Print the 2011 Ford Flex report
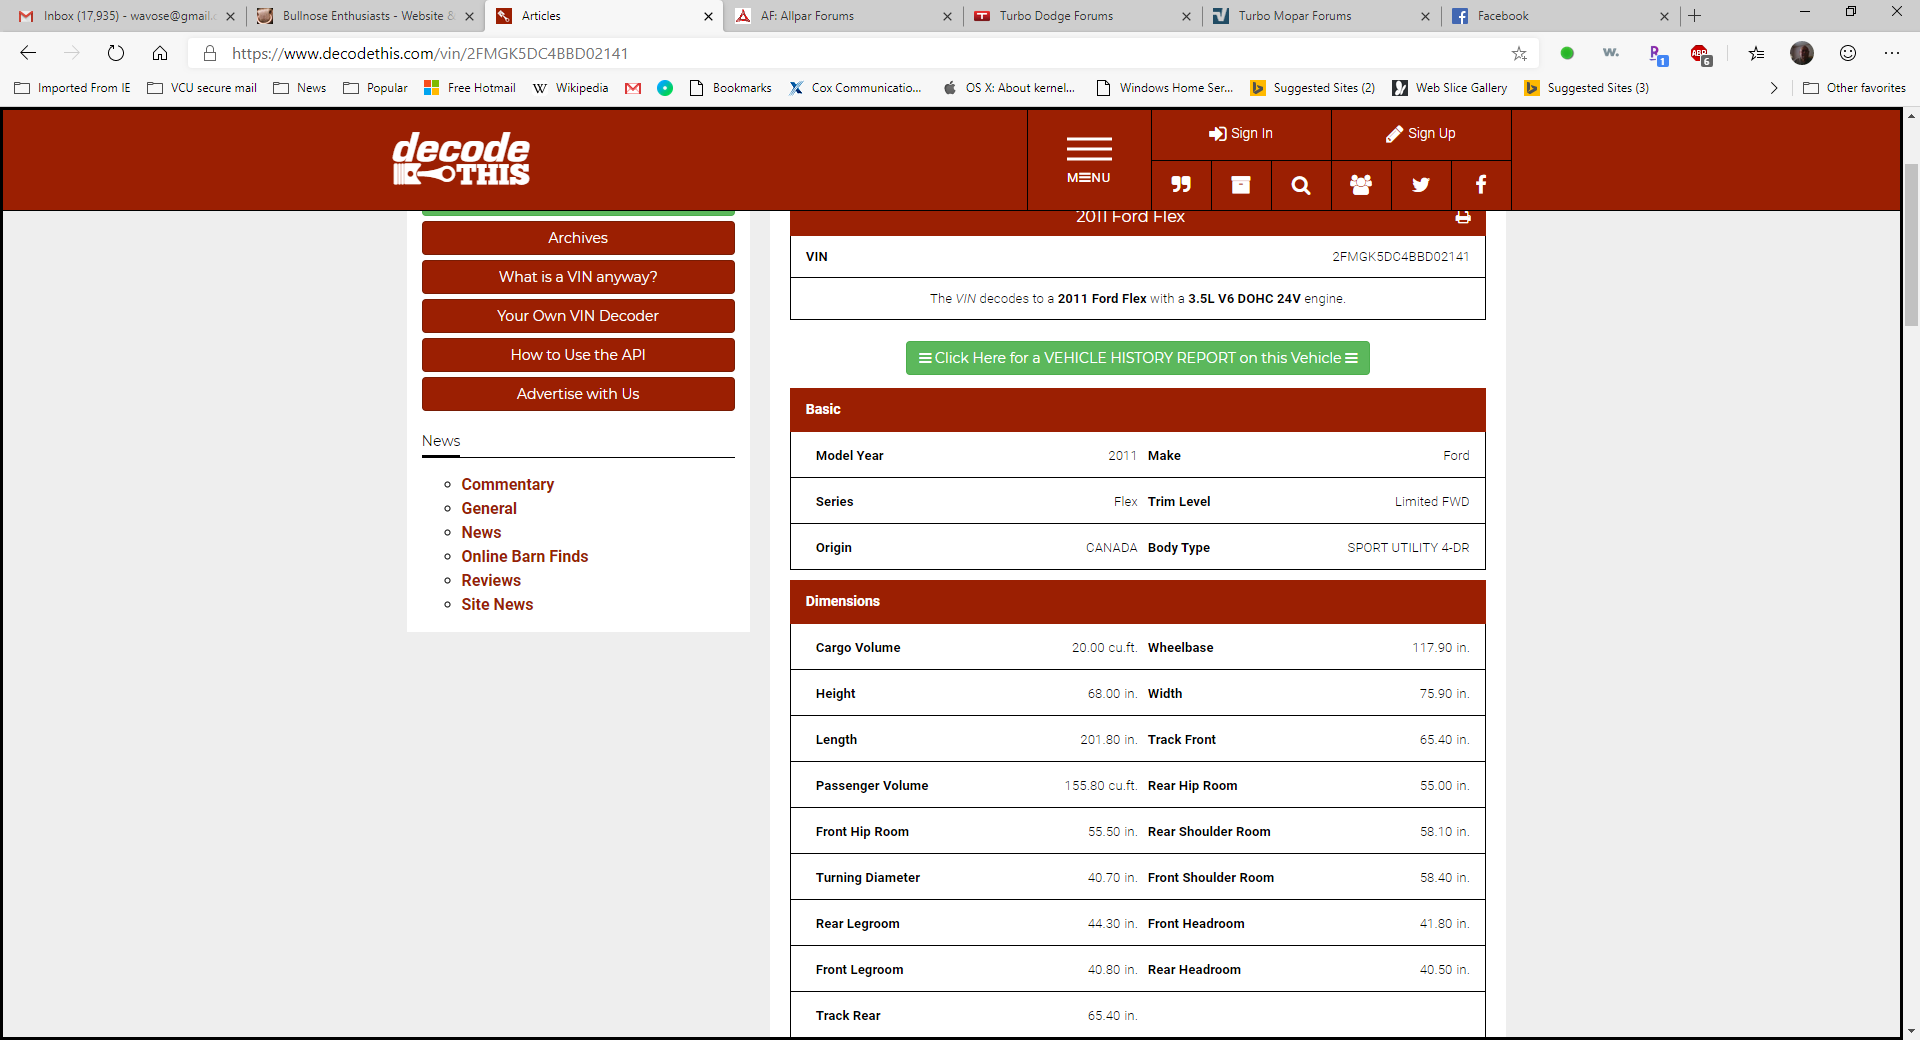Image resolution: width=1920 pixels, height=1040 pixels. (x=1463, y=217)
